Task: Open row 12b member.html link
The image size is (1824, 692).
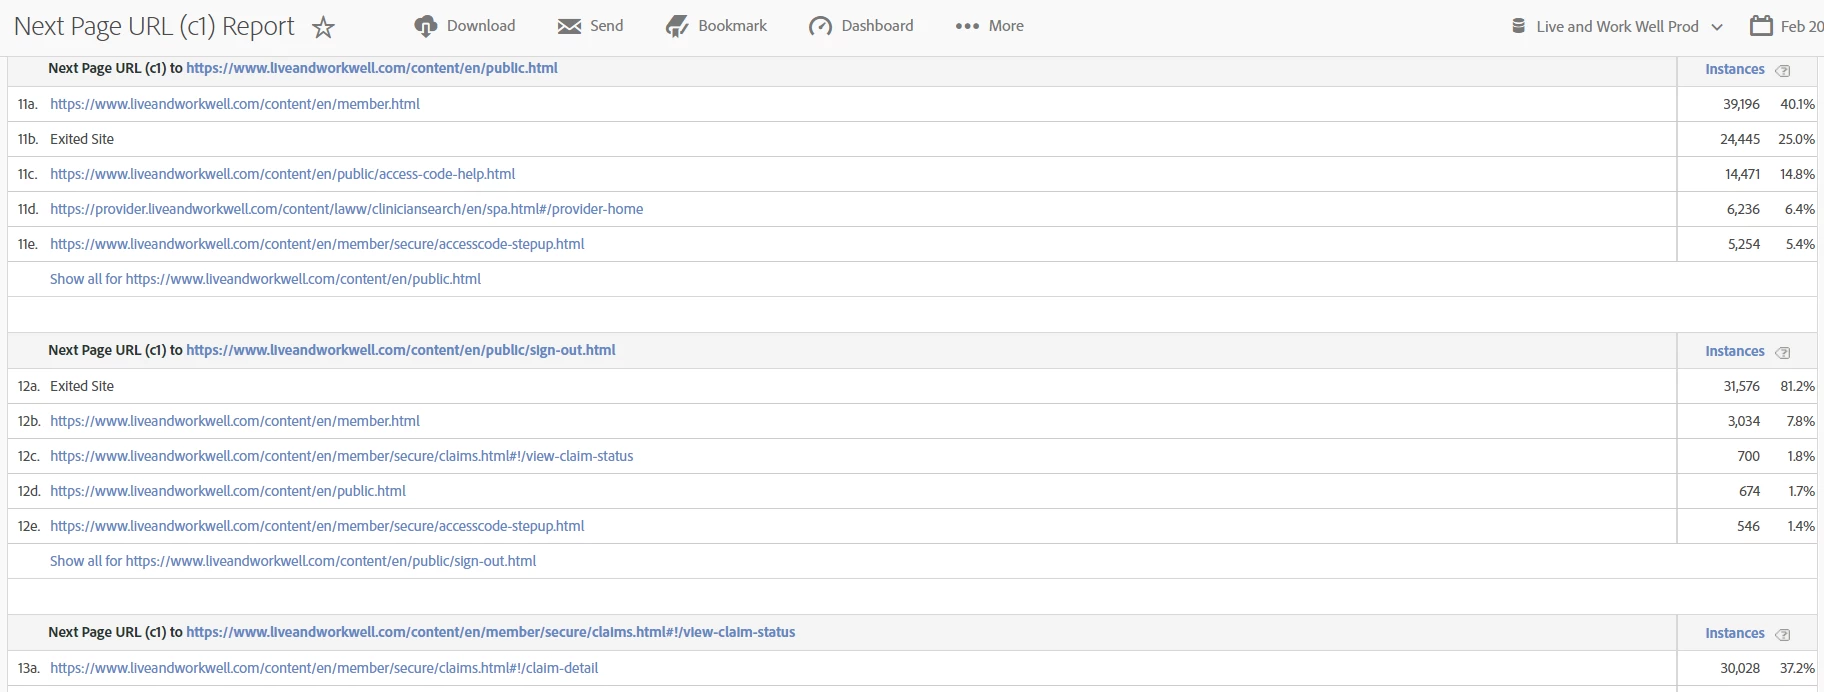Action: pos(235,421)
